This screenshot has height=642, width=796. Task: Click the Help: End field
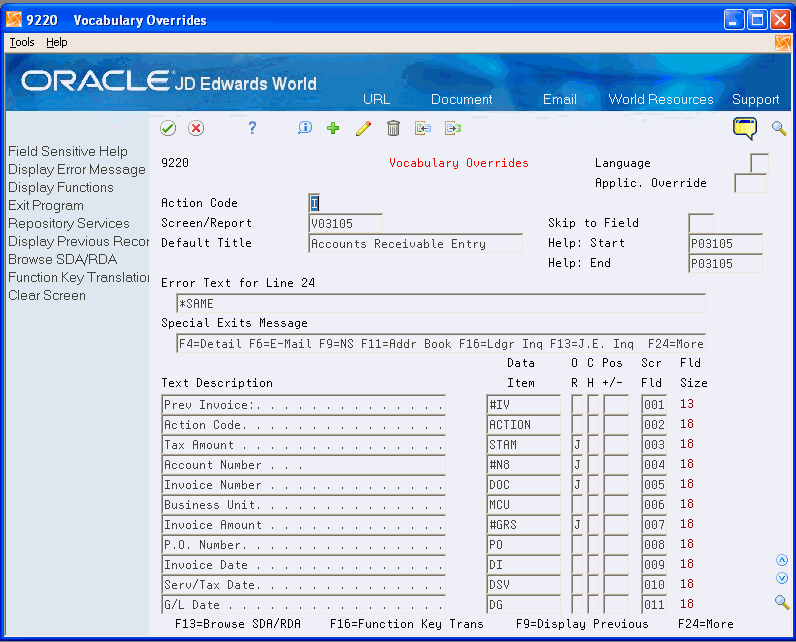pos(725,263)
